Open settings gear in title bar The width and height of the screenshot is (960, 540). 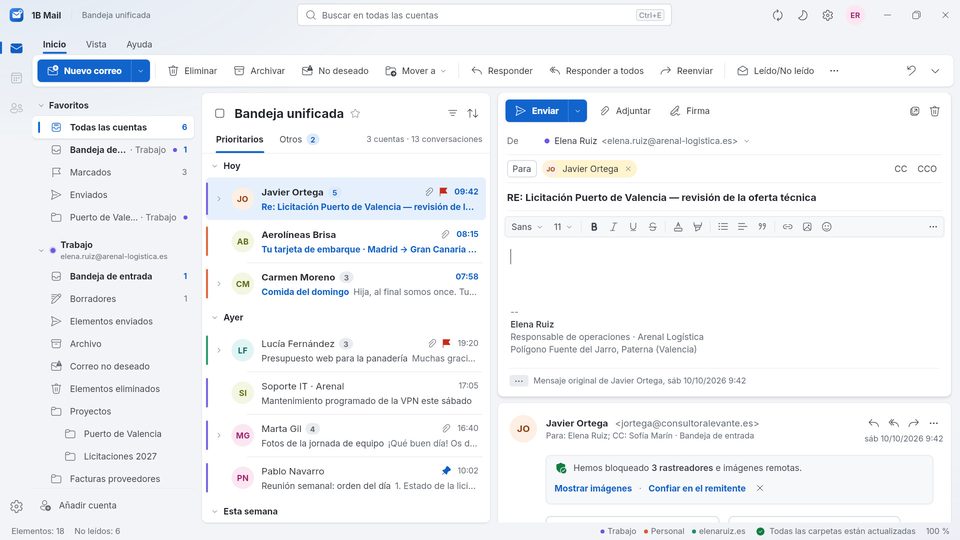pos(828,15)
